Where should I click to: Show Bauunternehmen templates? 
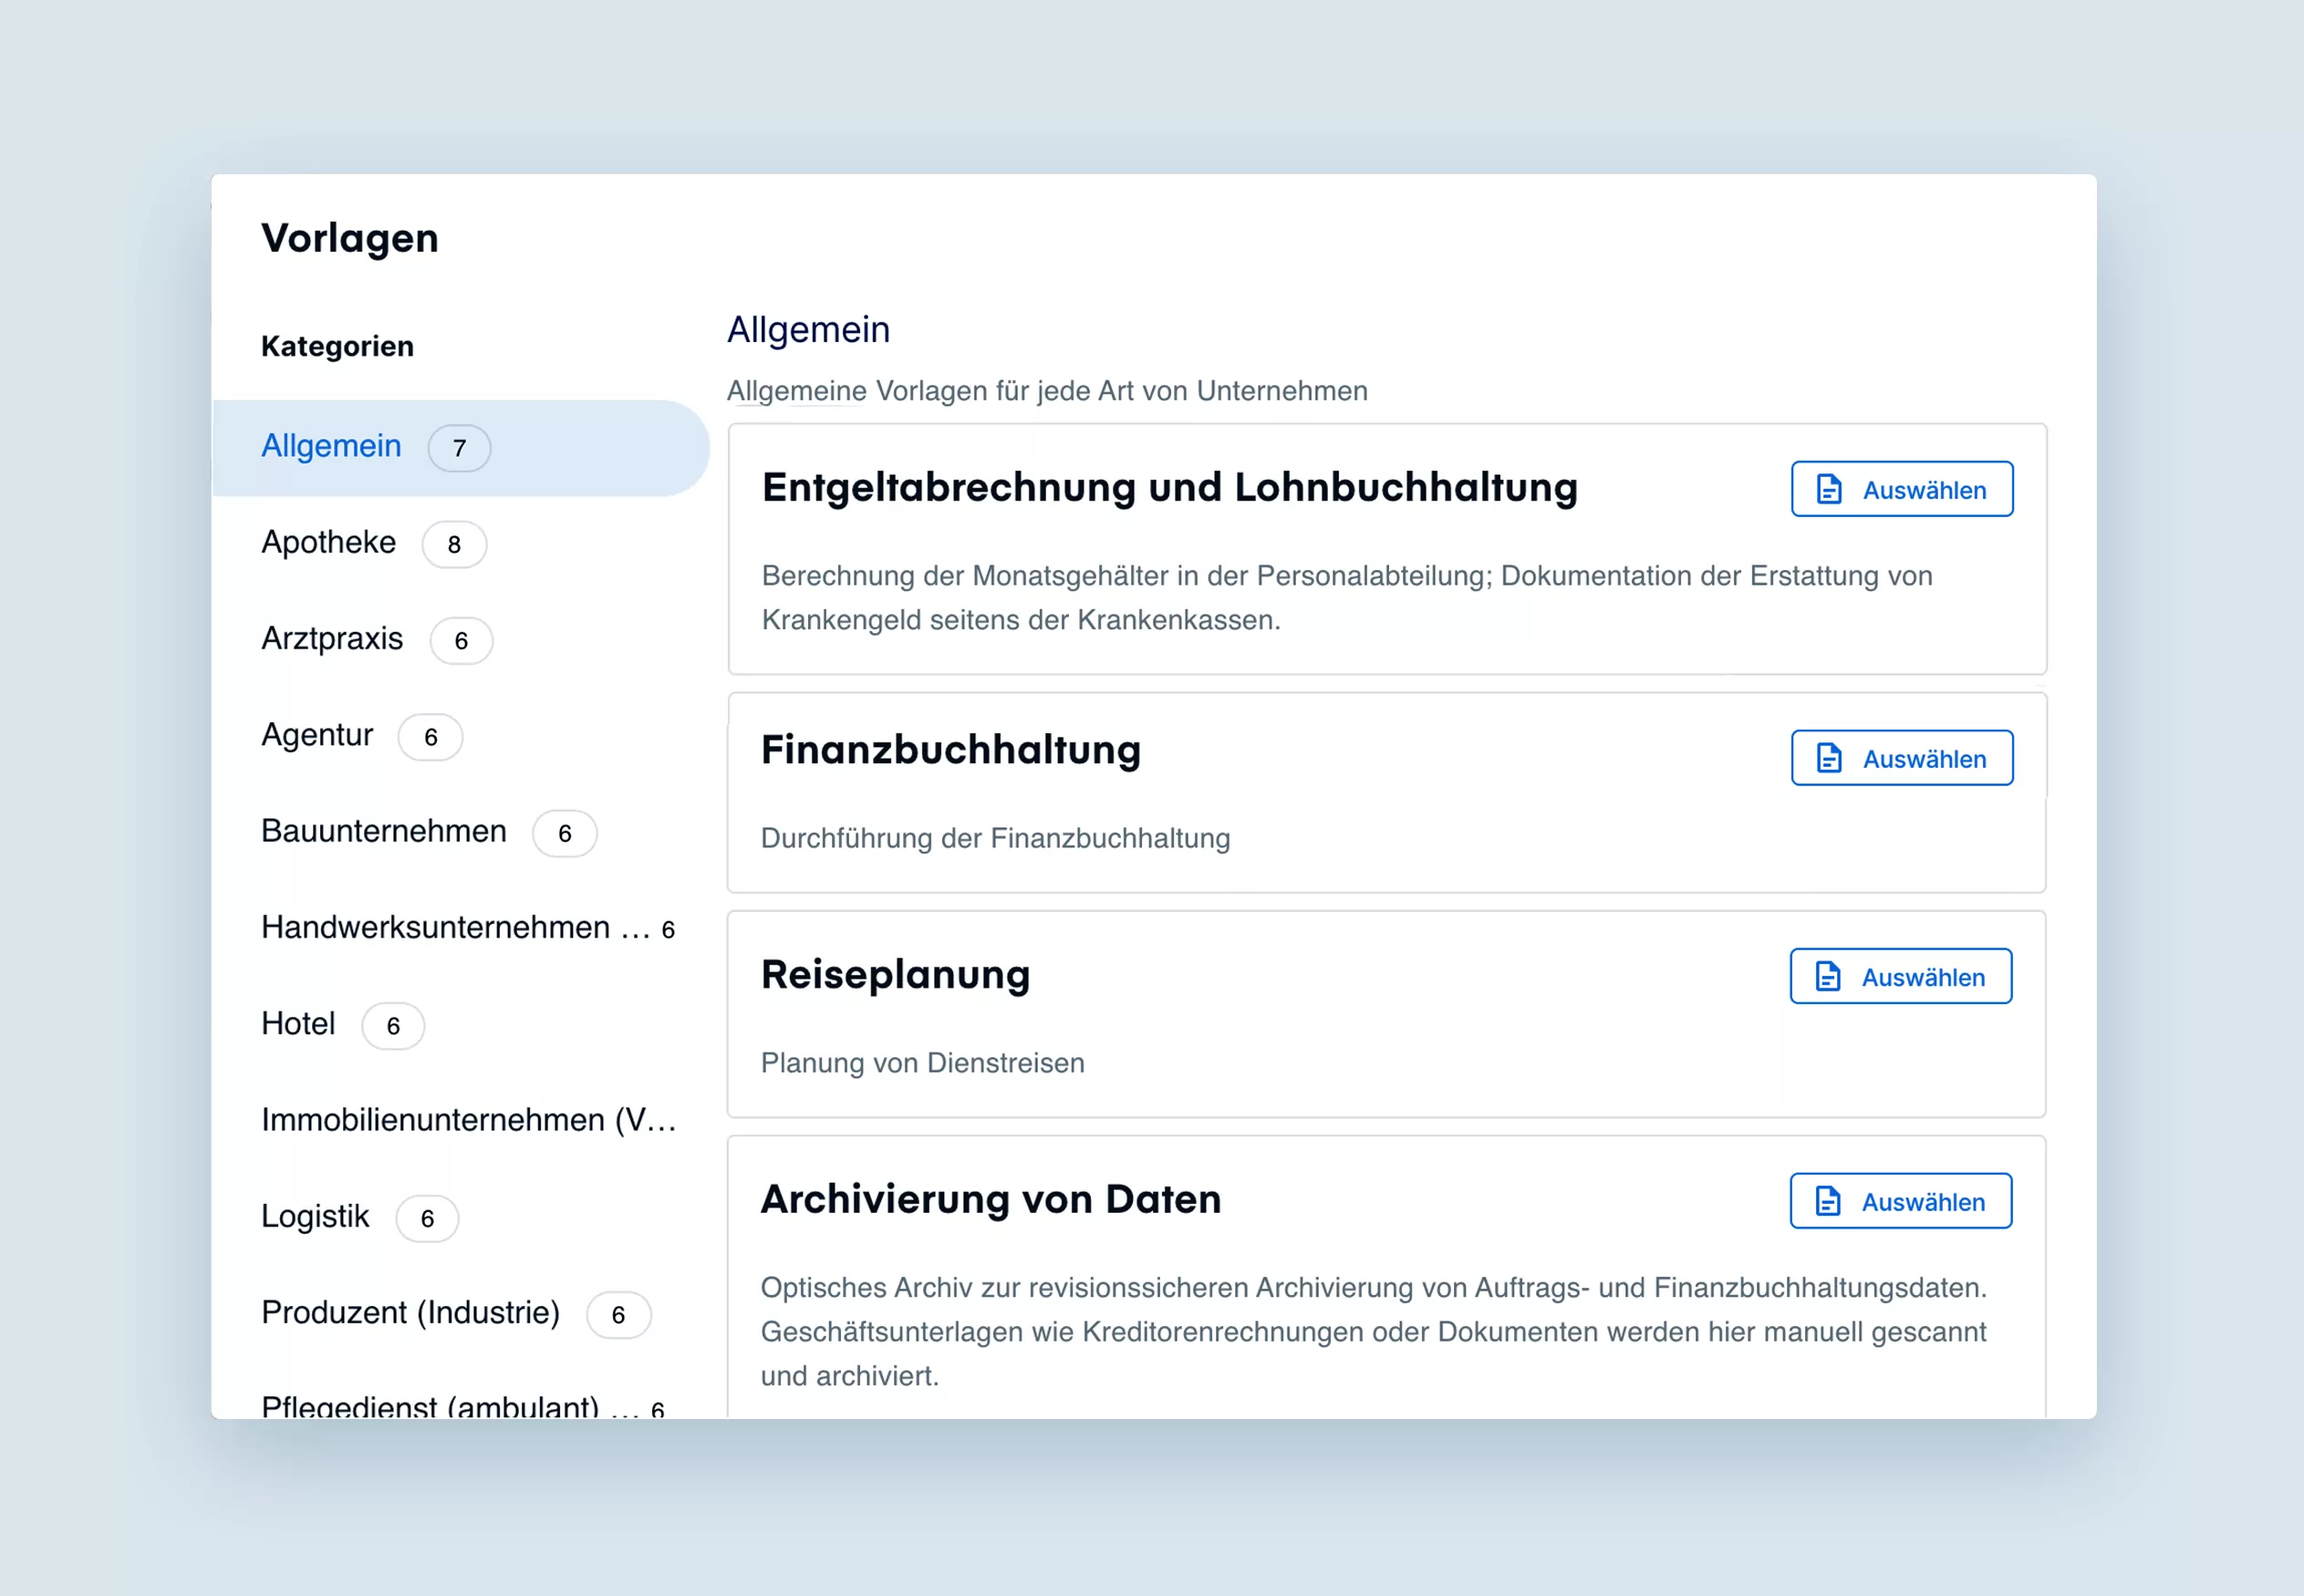tap(461, 832)
